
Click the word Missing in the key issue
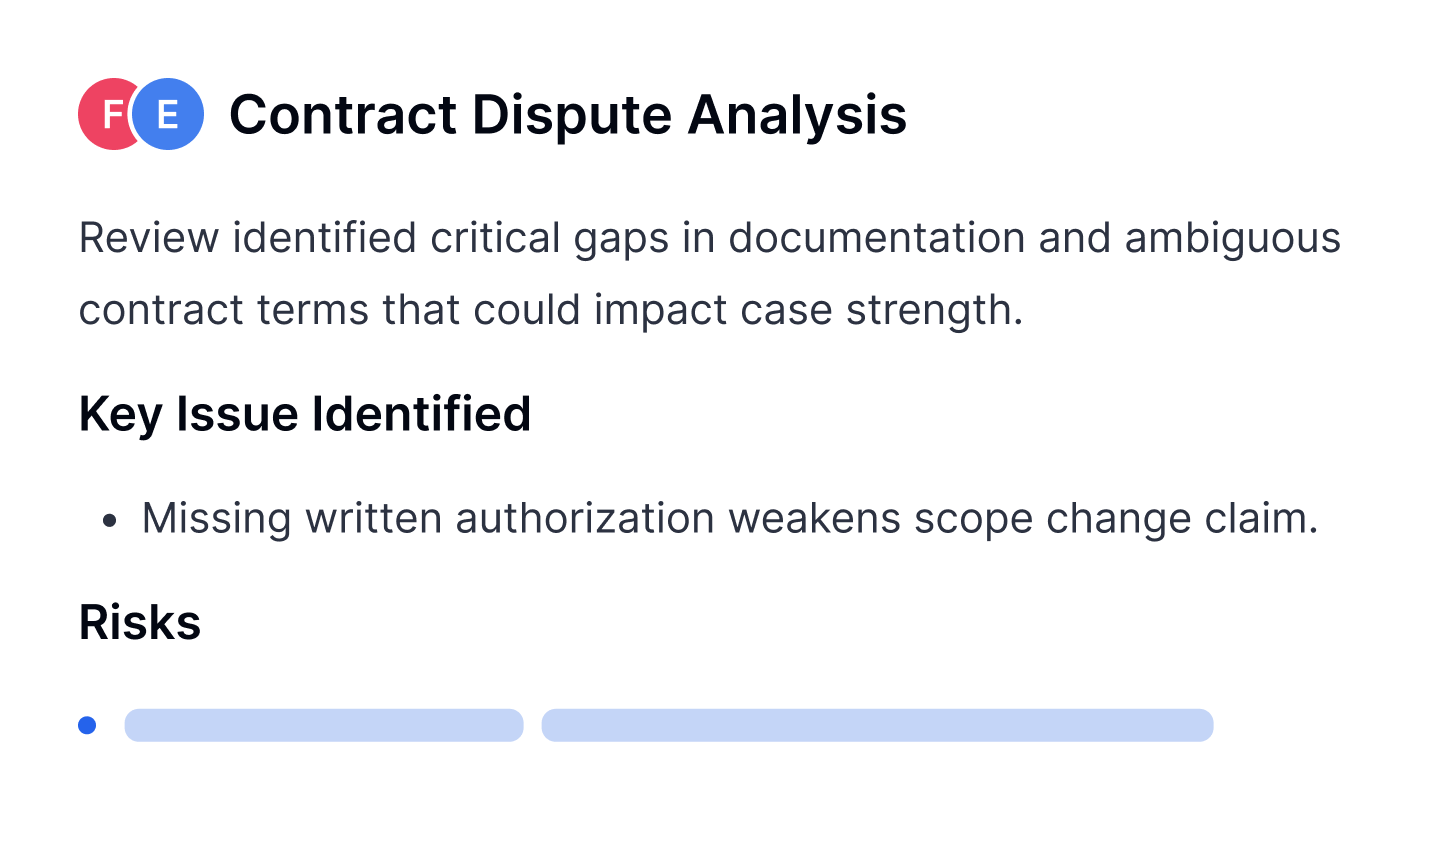[216, 519]
